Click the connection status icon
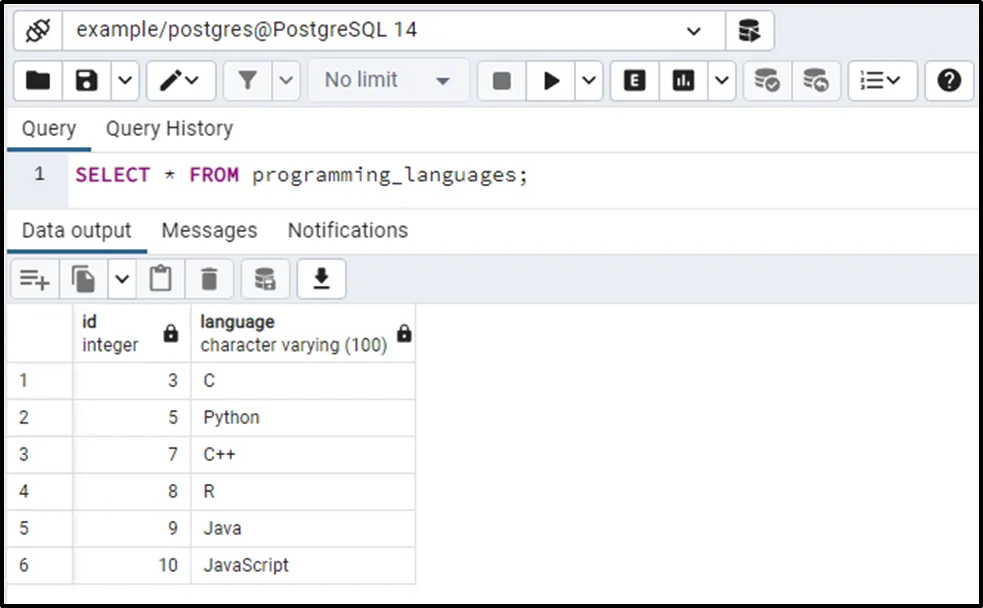The width and height of the screenshot is (983, 608). [x=38, y=30]
